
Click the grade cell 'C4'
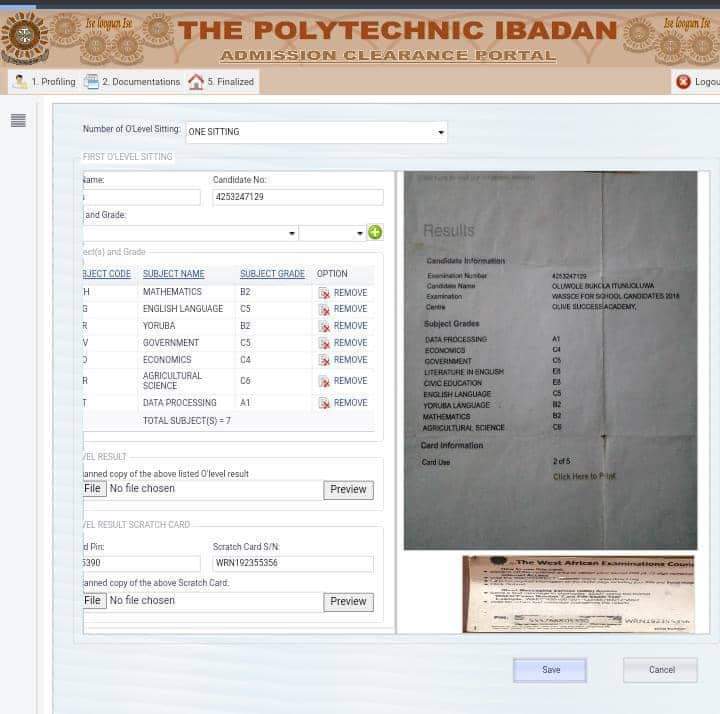pyautogui.click(x=245, y=360)
